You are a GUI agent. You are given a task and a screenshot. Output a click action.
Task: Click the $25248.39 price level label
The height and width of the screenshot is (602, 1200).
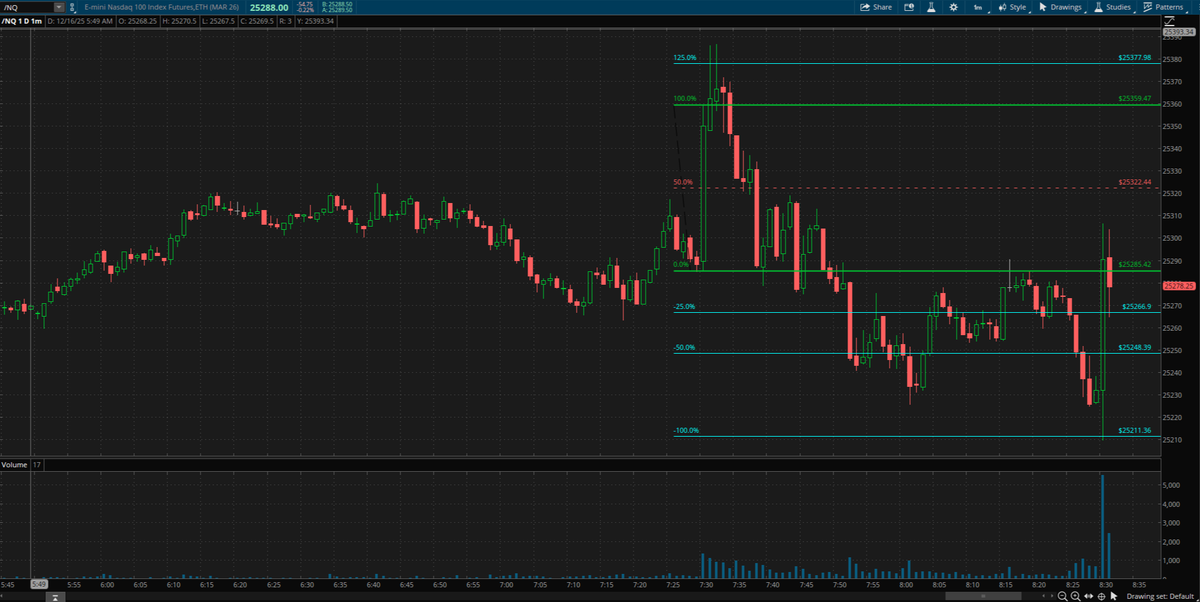1135,347
